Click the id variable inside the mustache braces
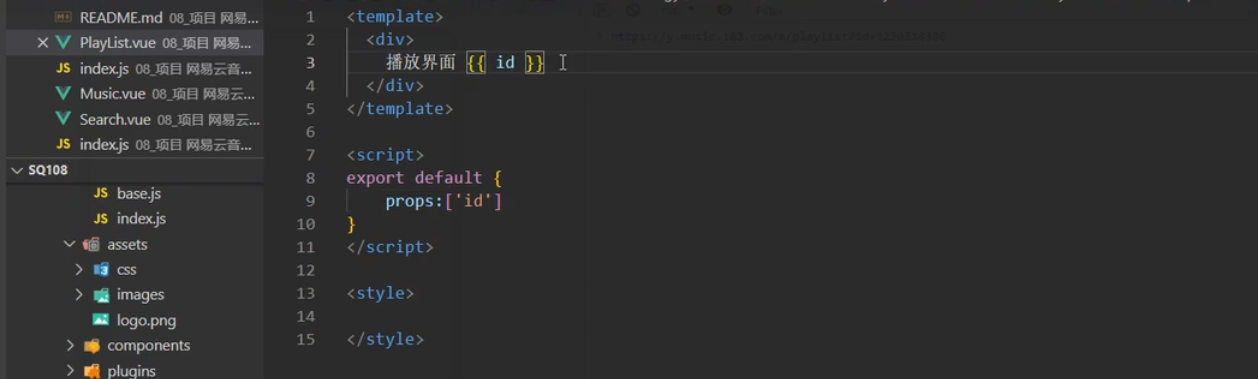The width and height of the screenshot is (1258, 379). (x=505, y=63)
